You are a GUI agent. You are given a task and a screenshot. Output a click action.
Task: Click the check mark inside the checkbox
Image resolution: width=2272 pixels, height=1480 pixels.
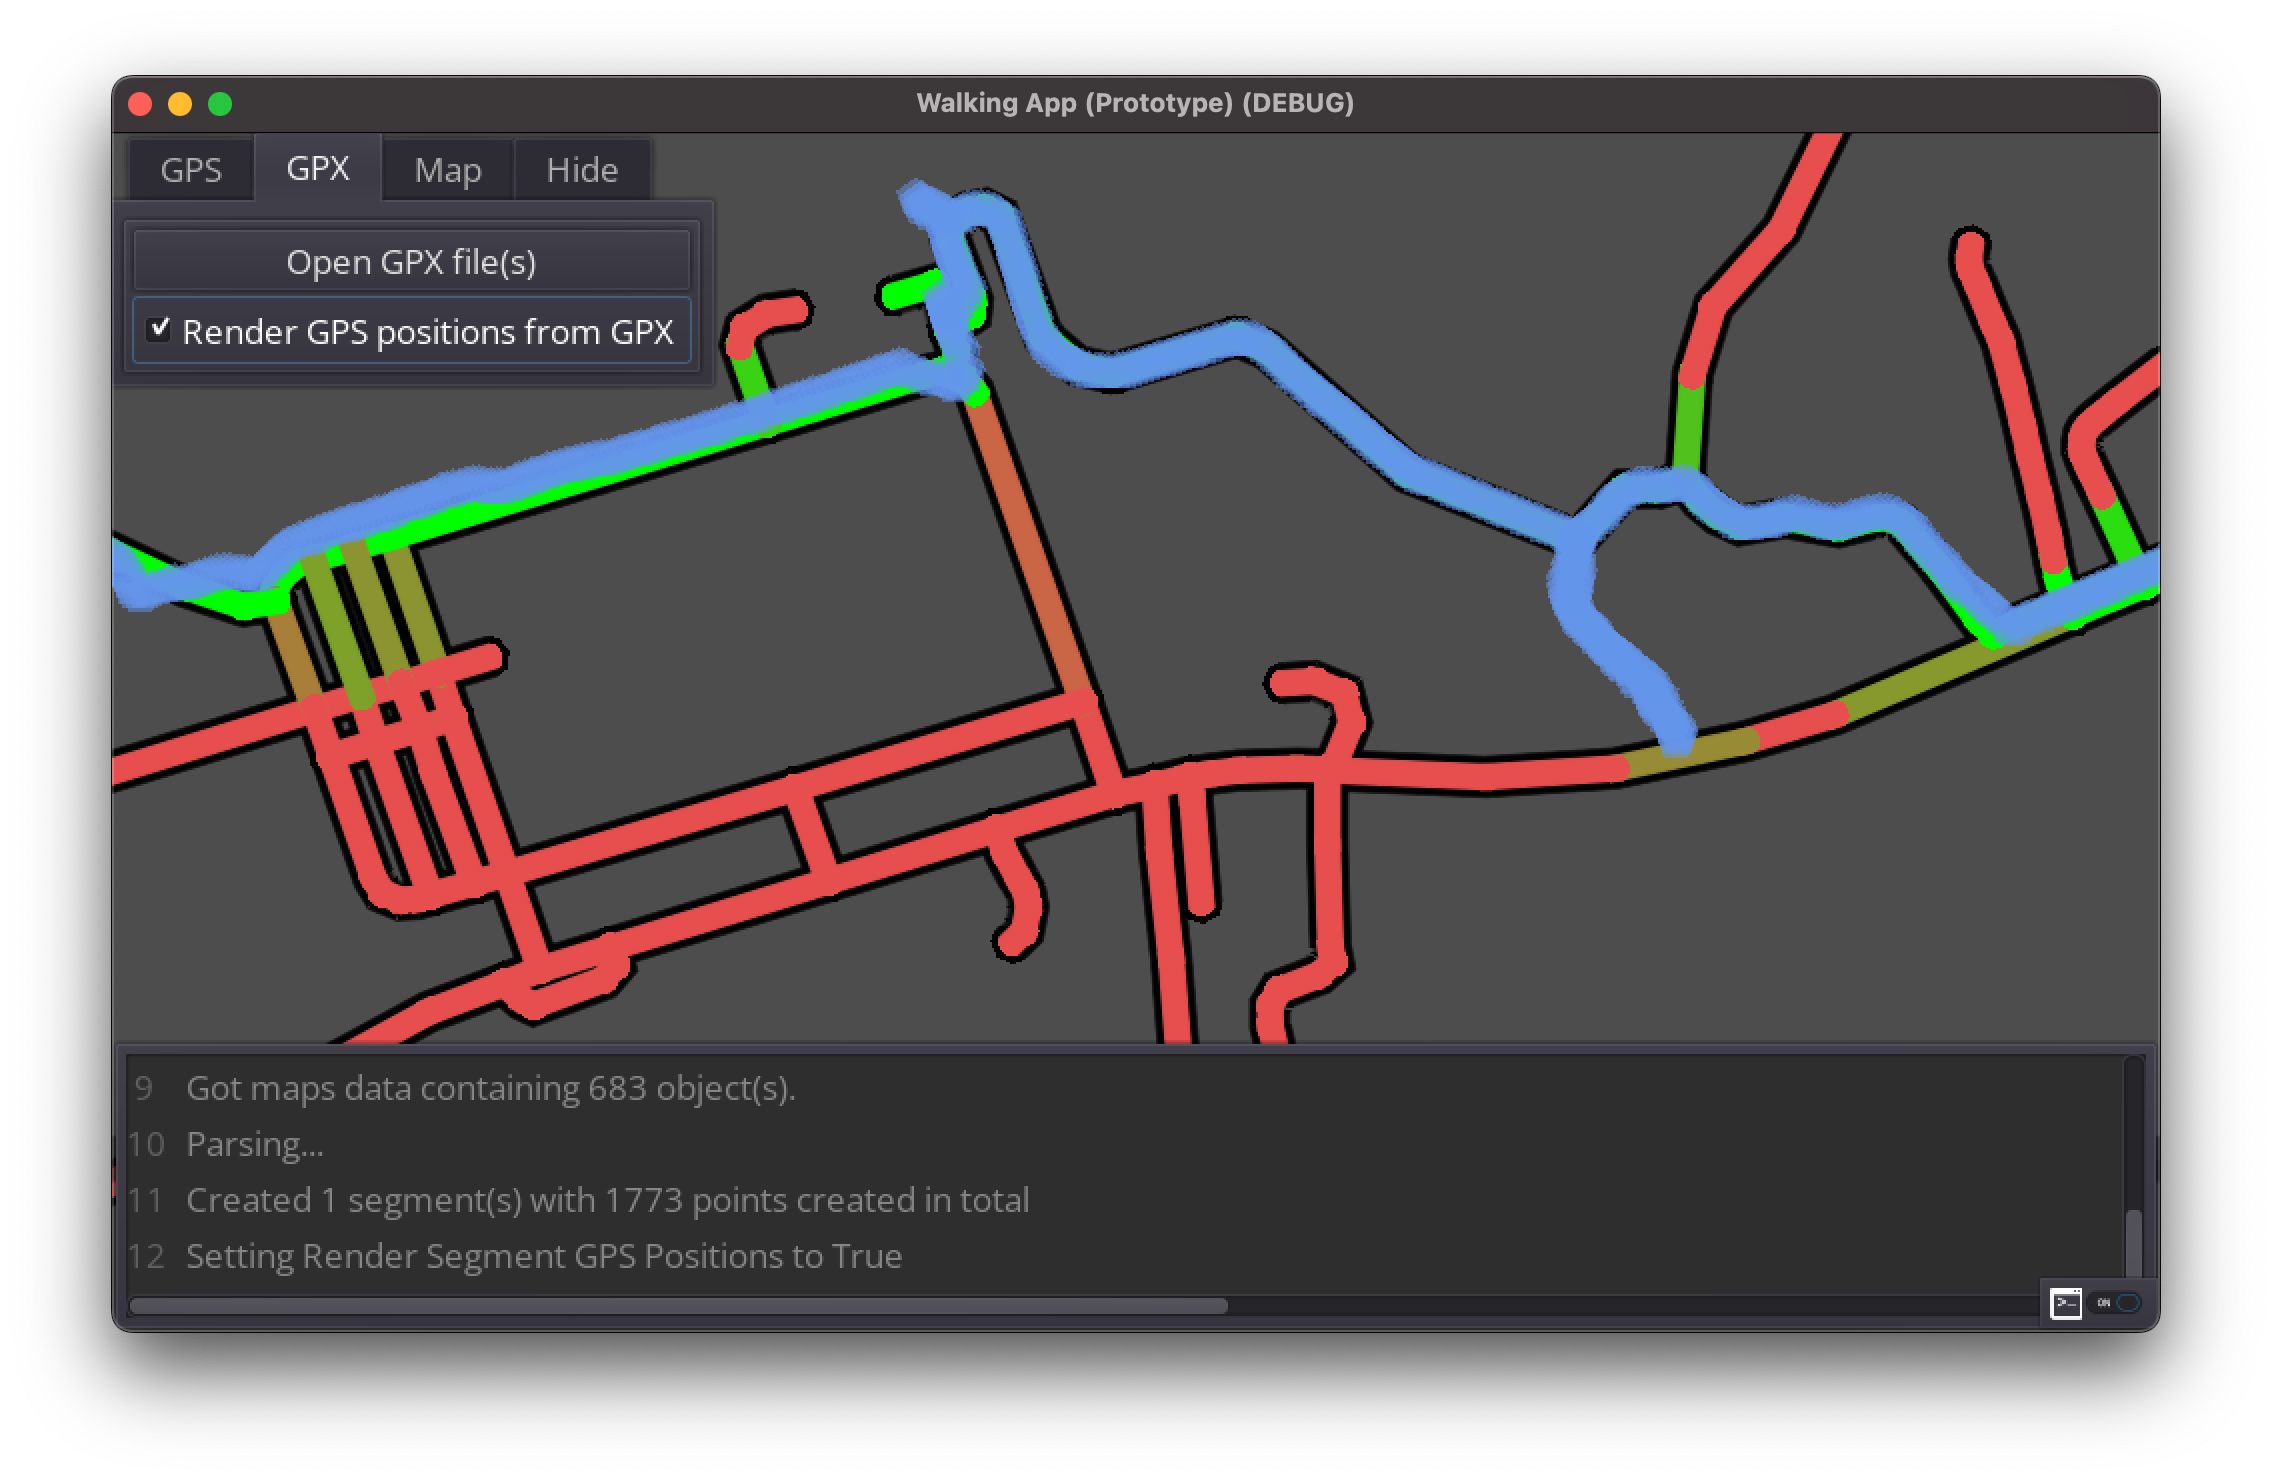pyautogui.click(x=158, y=329)
